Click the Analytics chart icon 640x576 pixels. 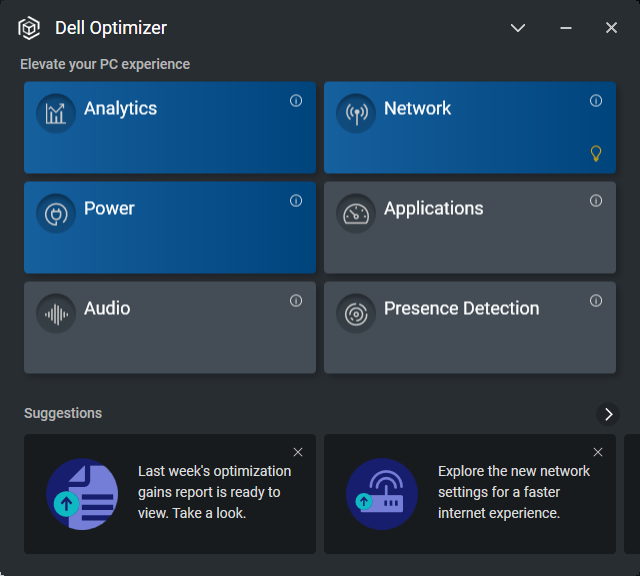[x=56, y=113]
